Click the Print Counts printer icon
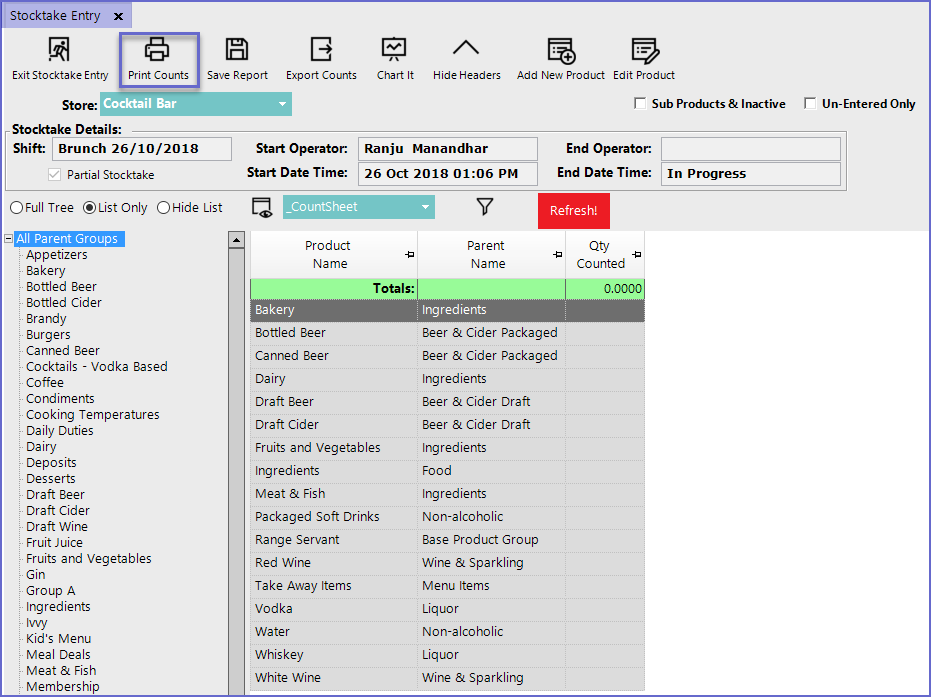 tap(158, 50)
